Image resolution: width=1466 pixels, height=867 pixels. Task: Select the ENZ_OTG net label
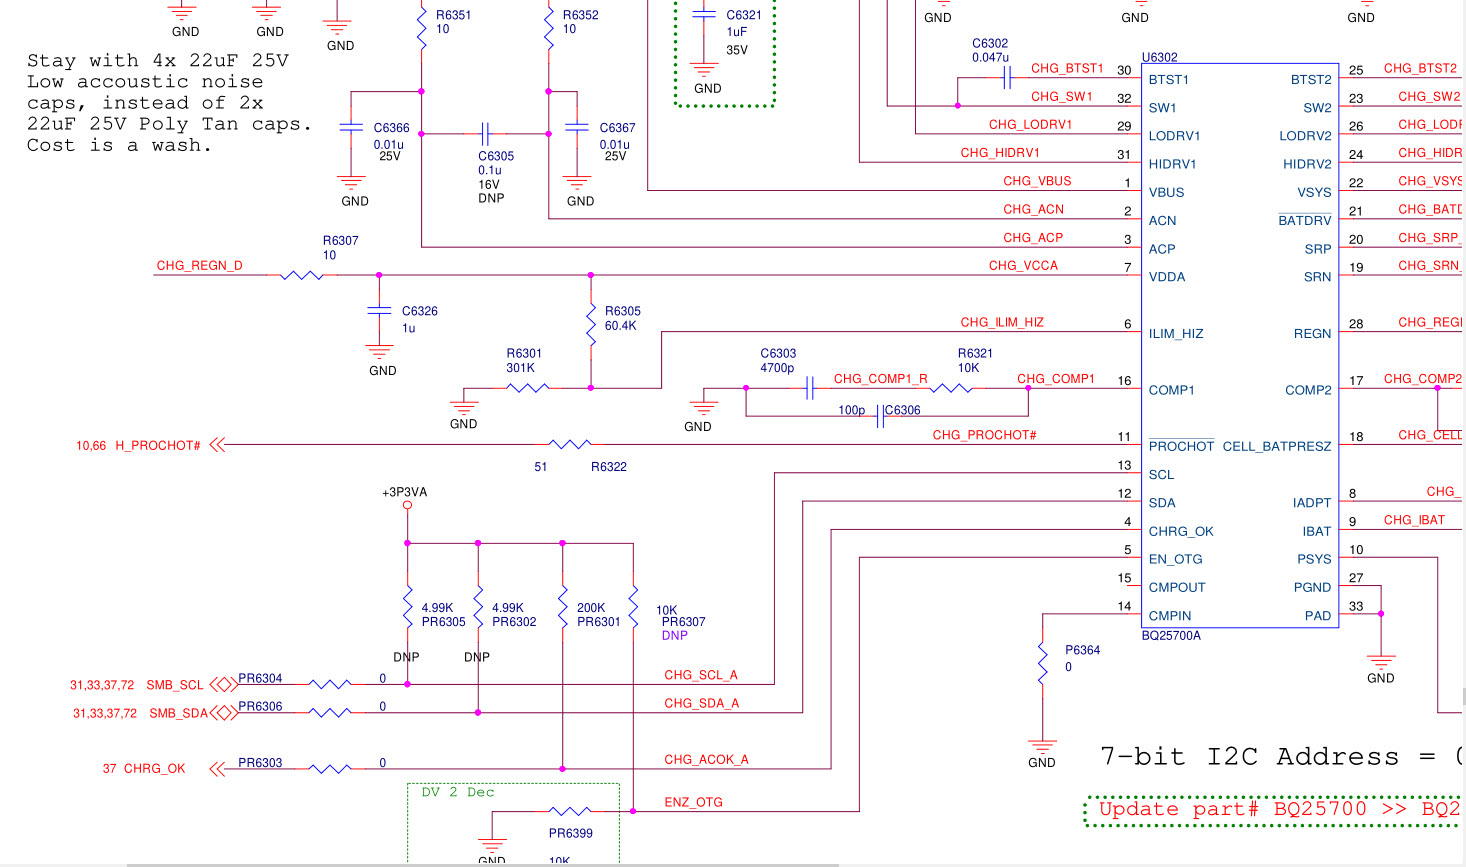694,803
